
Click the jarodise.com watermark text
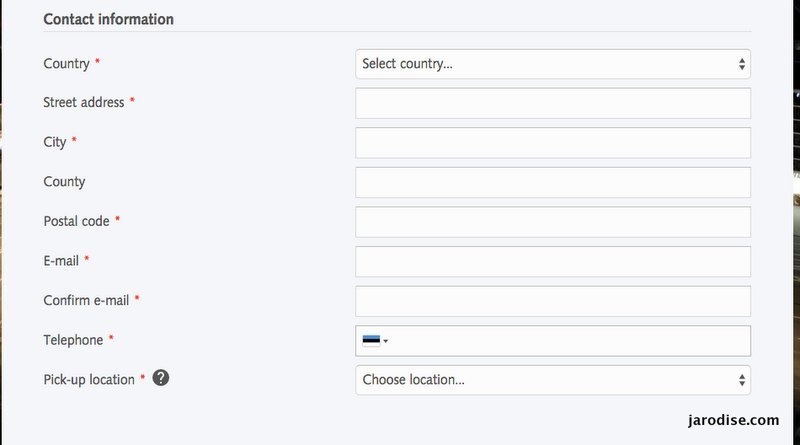[x=733, y=420]
